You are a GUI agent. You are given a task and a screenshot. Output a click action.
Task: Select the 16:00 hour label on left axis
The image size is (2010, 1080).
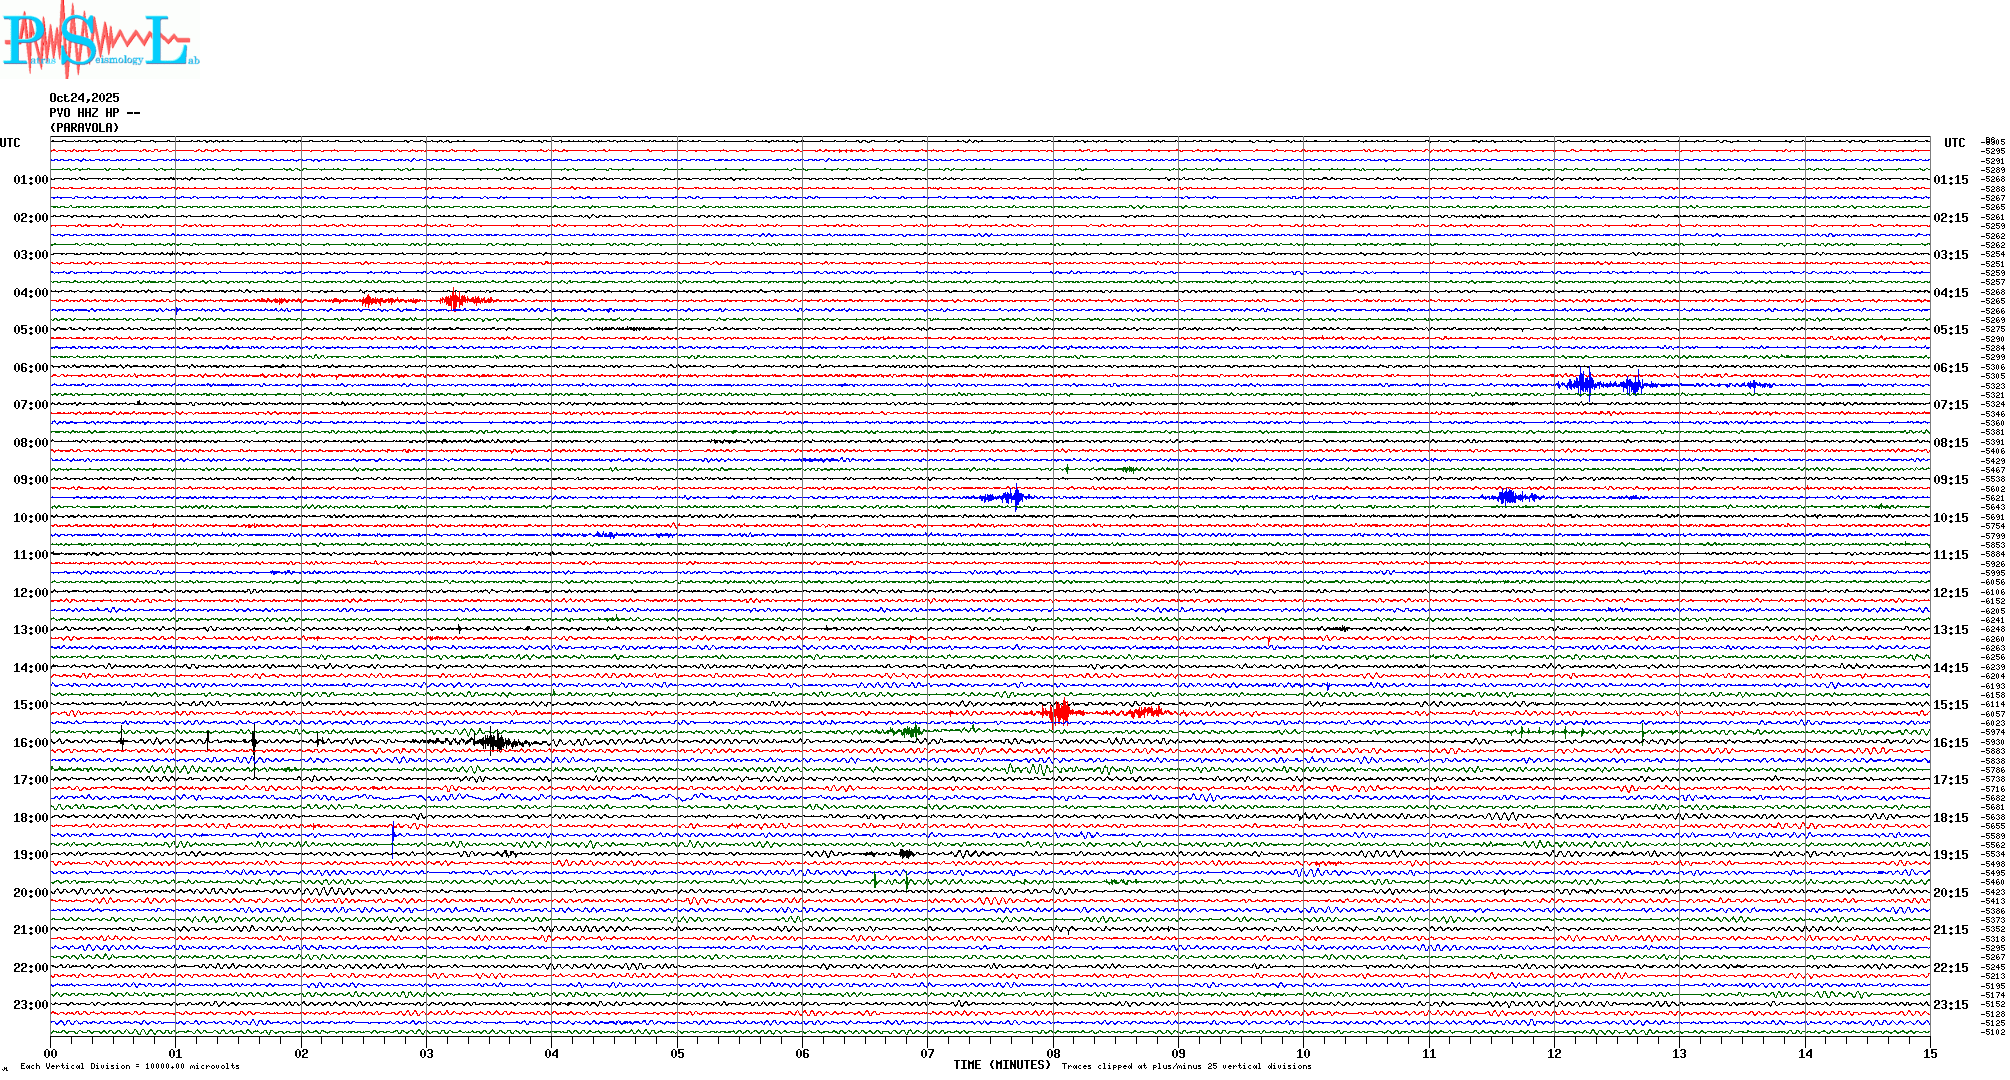click(x=30, y=743)
